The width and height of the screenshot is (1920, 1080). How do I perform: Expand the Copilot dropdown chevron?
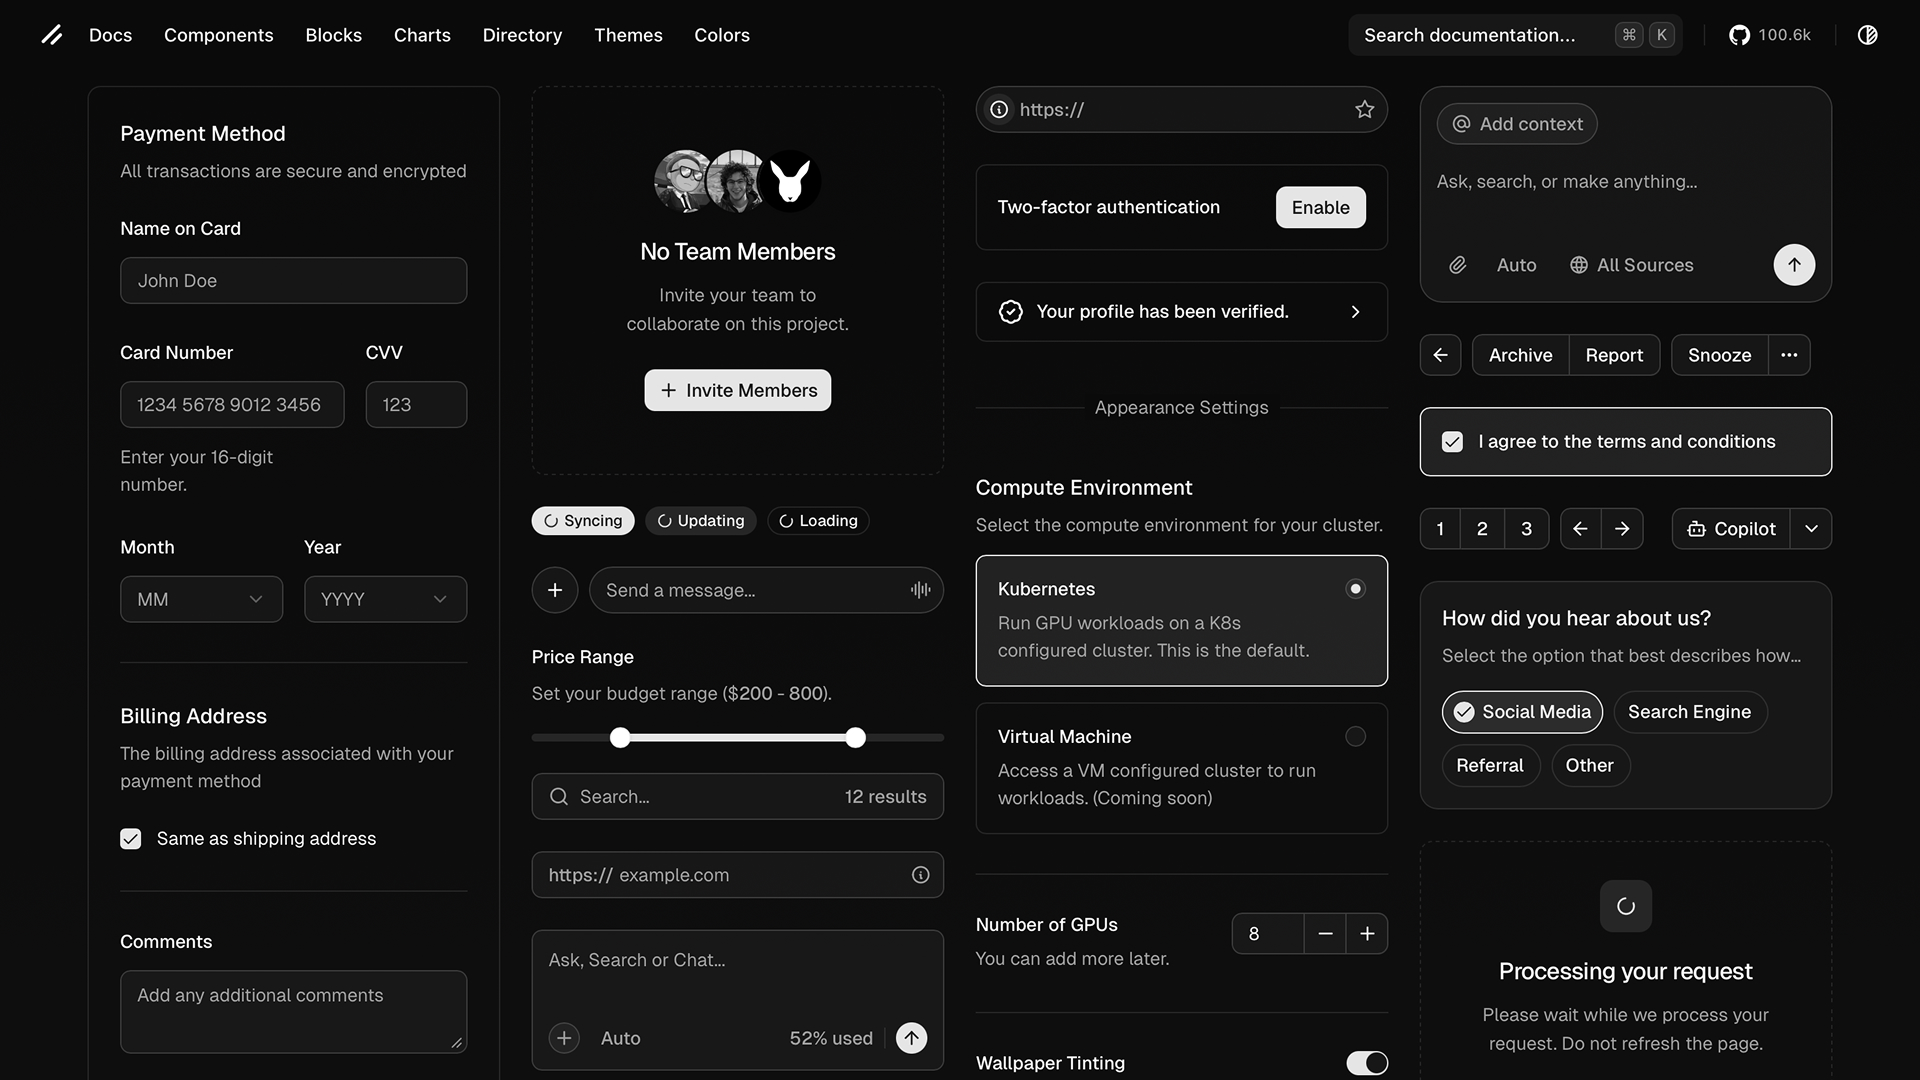(1811, 528)
